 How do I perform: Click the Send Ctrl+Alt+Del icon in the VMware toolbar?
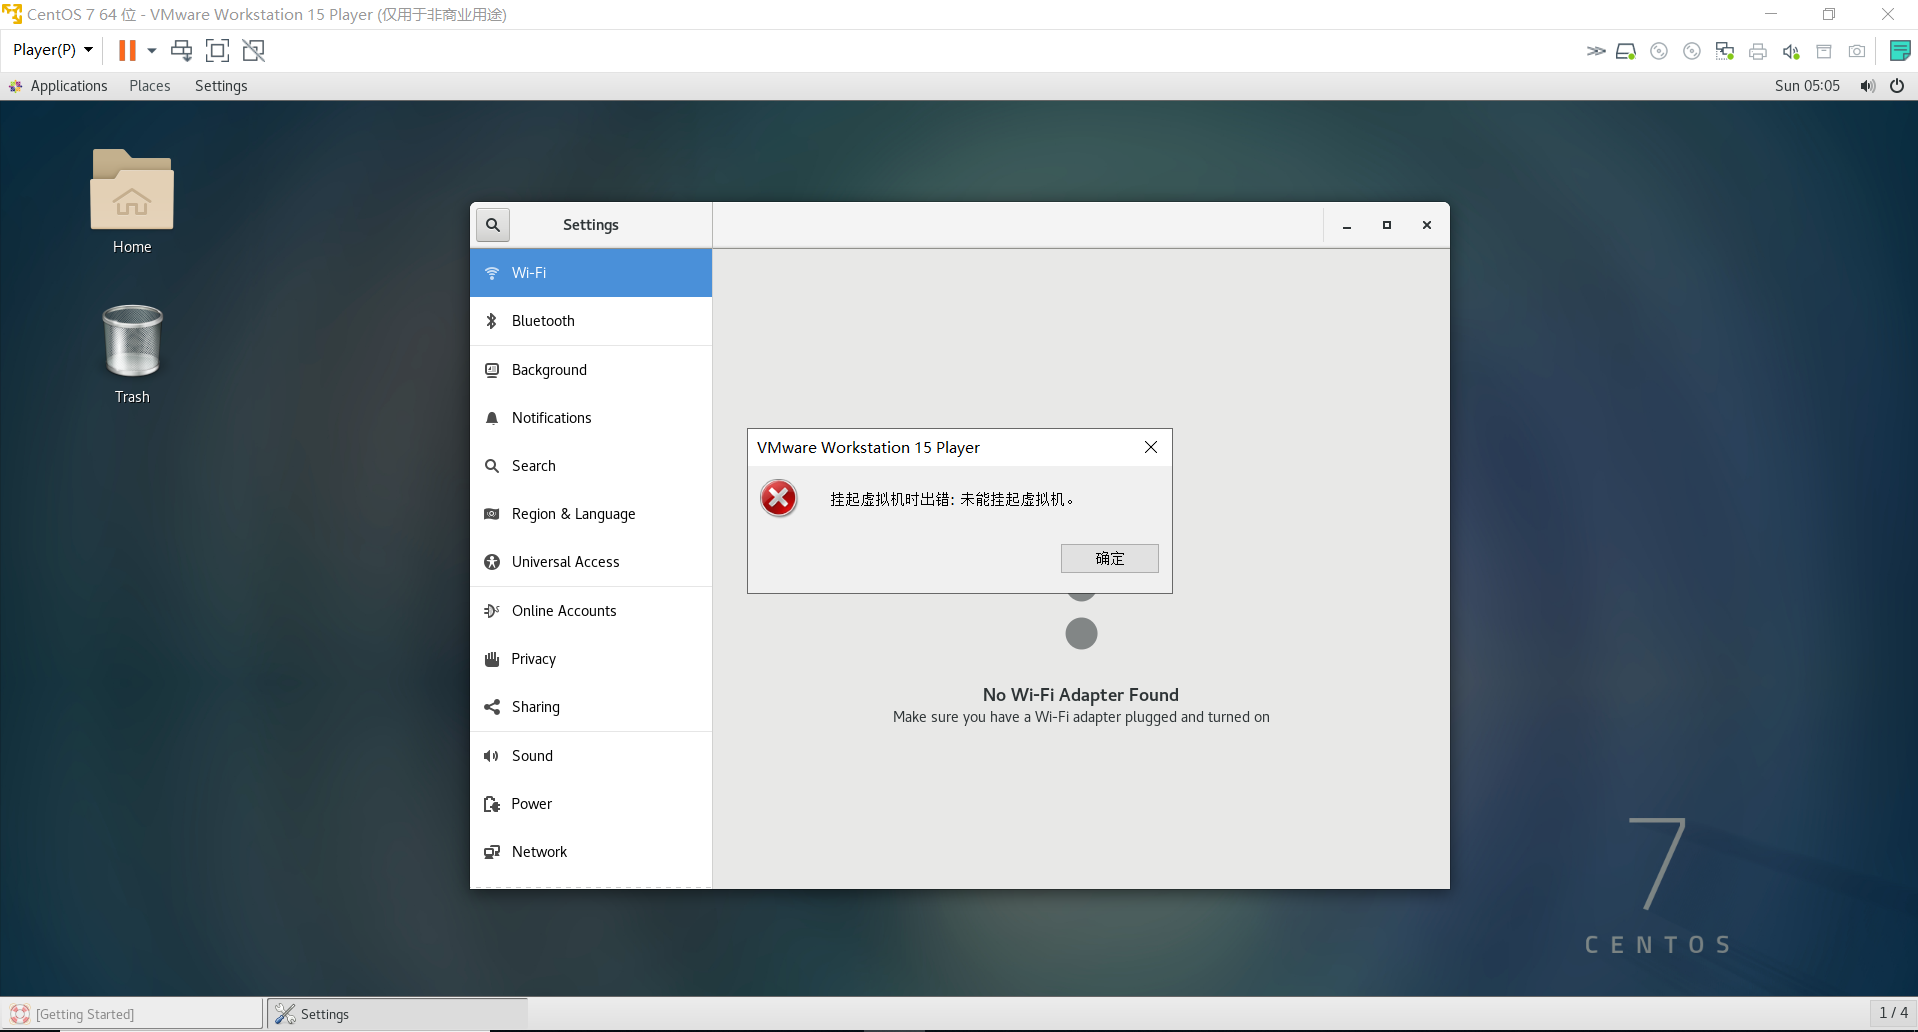pyautogui.click(x=181, y=50)
